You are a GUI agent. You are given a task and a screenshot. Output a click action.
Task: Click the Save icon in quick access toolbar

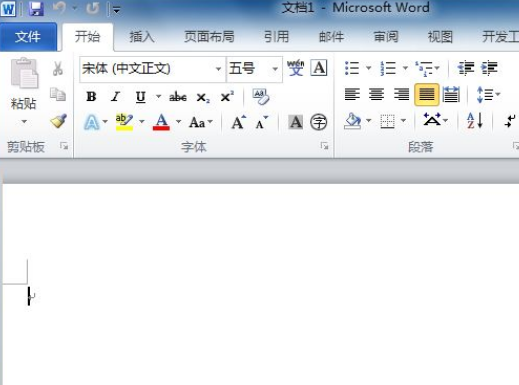coord(36,8)
